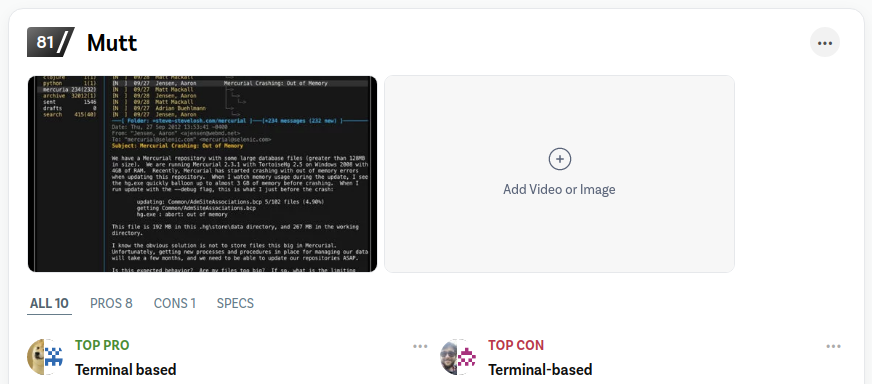The height and width of the screenshot is (384, 872).
Task: Click the Top Pro author avatar
Action: pyautogui.click(x=46, y=357)
